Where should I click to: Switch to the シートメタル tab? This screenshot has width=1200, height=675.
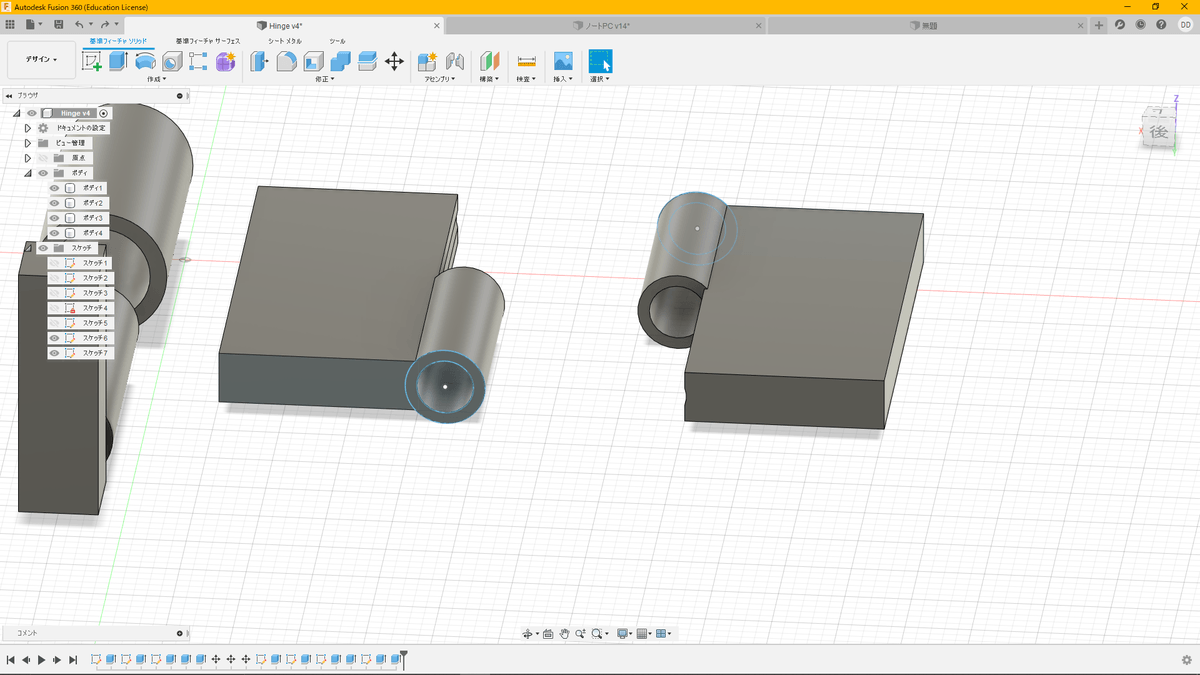(x=285, y=41)
